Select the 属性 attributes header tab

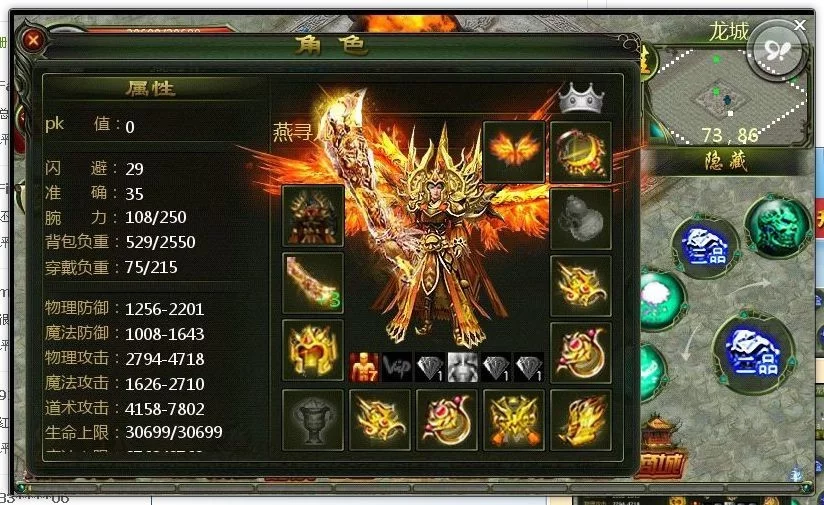tap(150, 88)
